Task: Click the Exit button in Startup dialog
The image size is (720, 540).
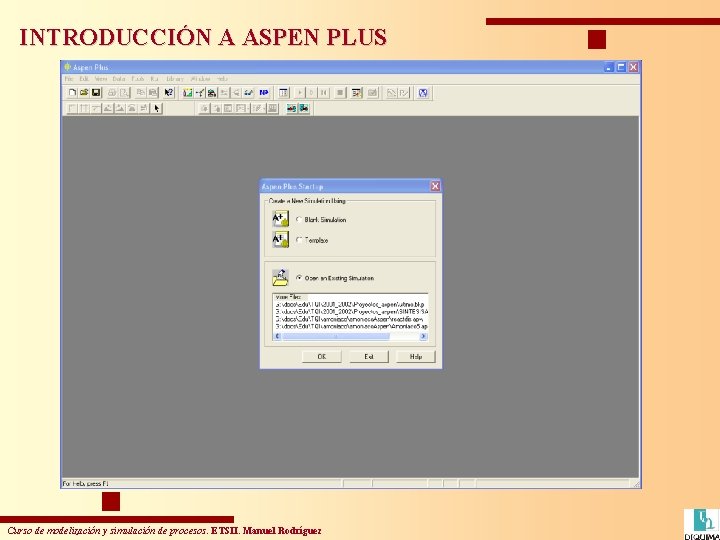Action: coord(369,357)
